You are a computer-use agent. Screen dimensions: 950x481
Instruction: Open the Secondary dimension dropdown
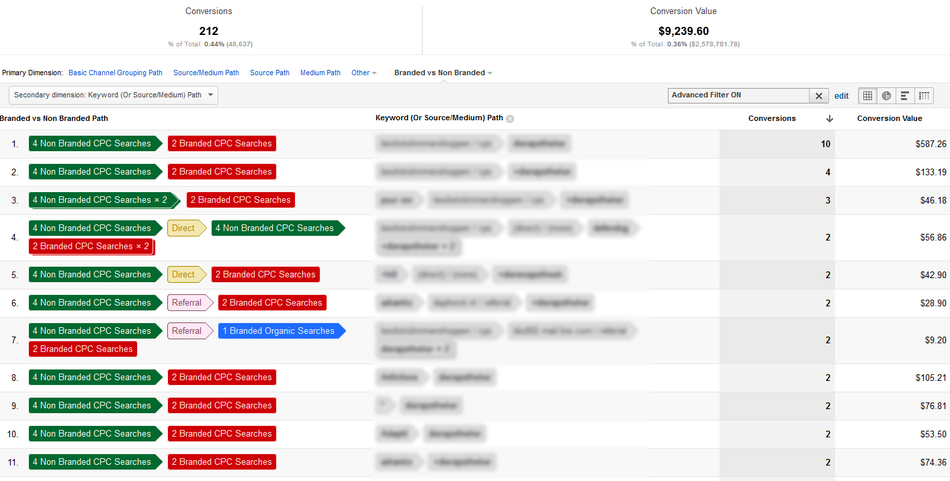(x=114, y=95)
